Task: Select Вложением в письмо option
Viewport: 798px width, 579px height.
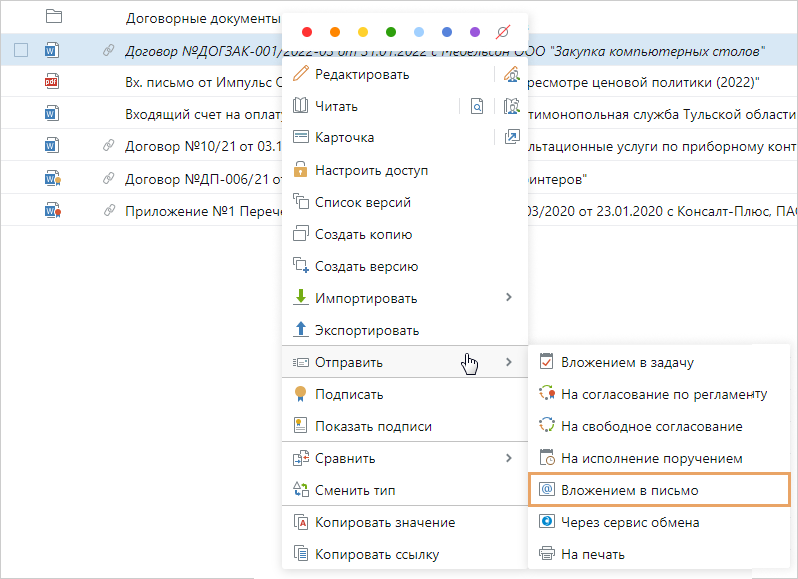Action: pyautogui.click(x=629, y=490)
